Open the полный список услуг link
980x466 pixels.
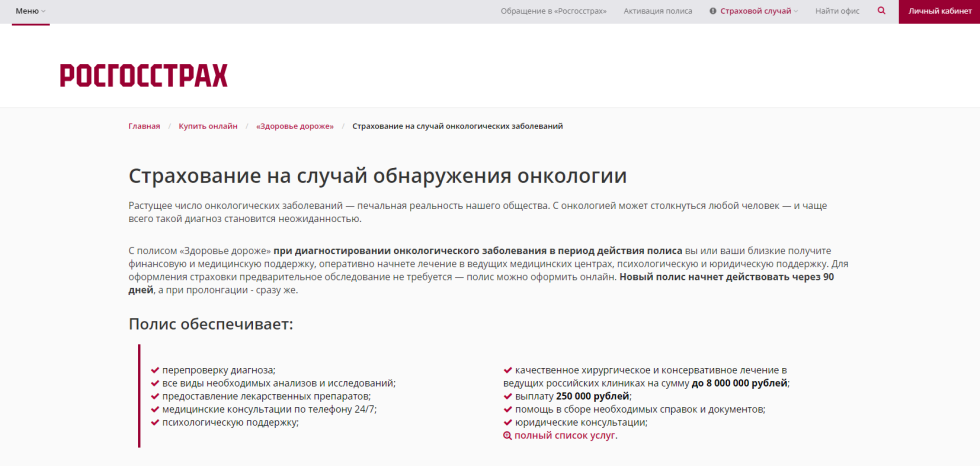click(x=565, y=436)
